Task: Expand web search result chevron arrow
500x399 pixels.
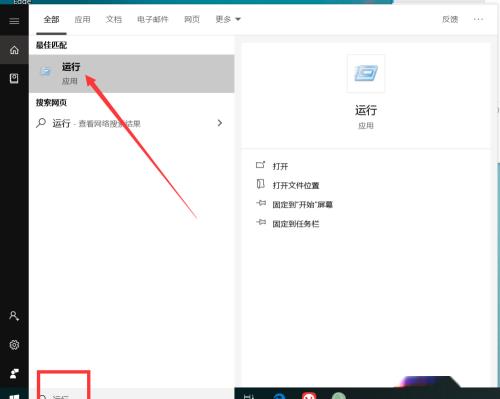Action: coord(220,123)
